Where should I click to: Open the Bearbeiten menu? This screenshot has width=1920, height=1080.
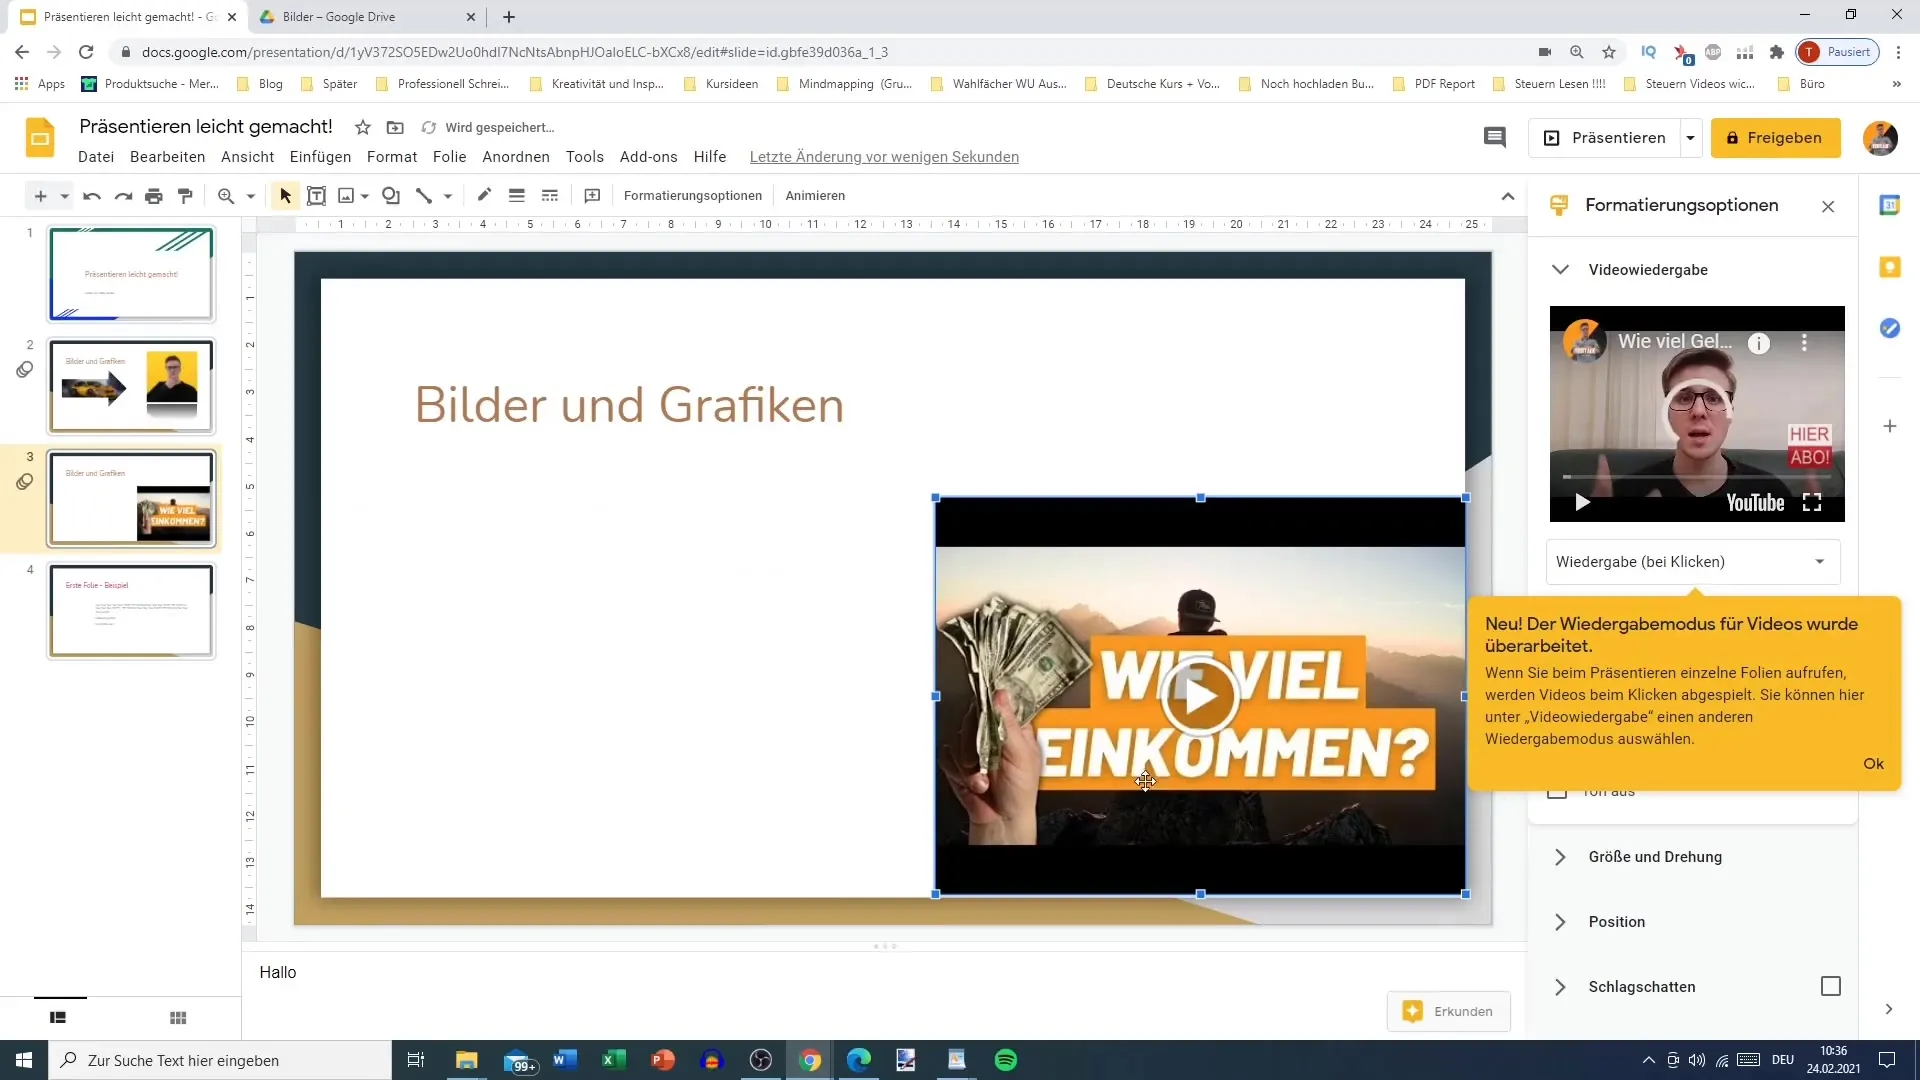click(x=167, y=157)
